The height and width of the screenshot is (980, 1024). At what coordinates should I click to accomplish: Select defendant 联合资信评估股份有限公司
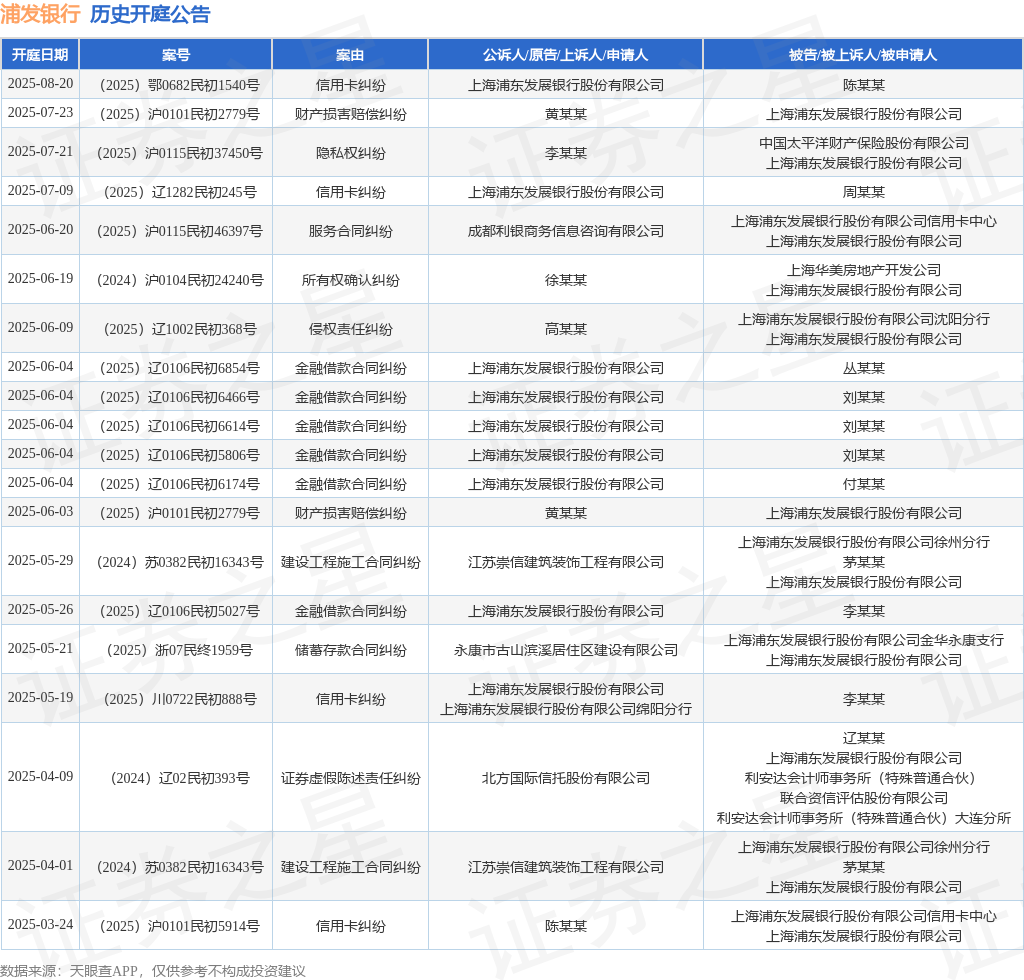pos(863,798)
